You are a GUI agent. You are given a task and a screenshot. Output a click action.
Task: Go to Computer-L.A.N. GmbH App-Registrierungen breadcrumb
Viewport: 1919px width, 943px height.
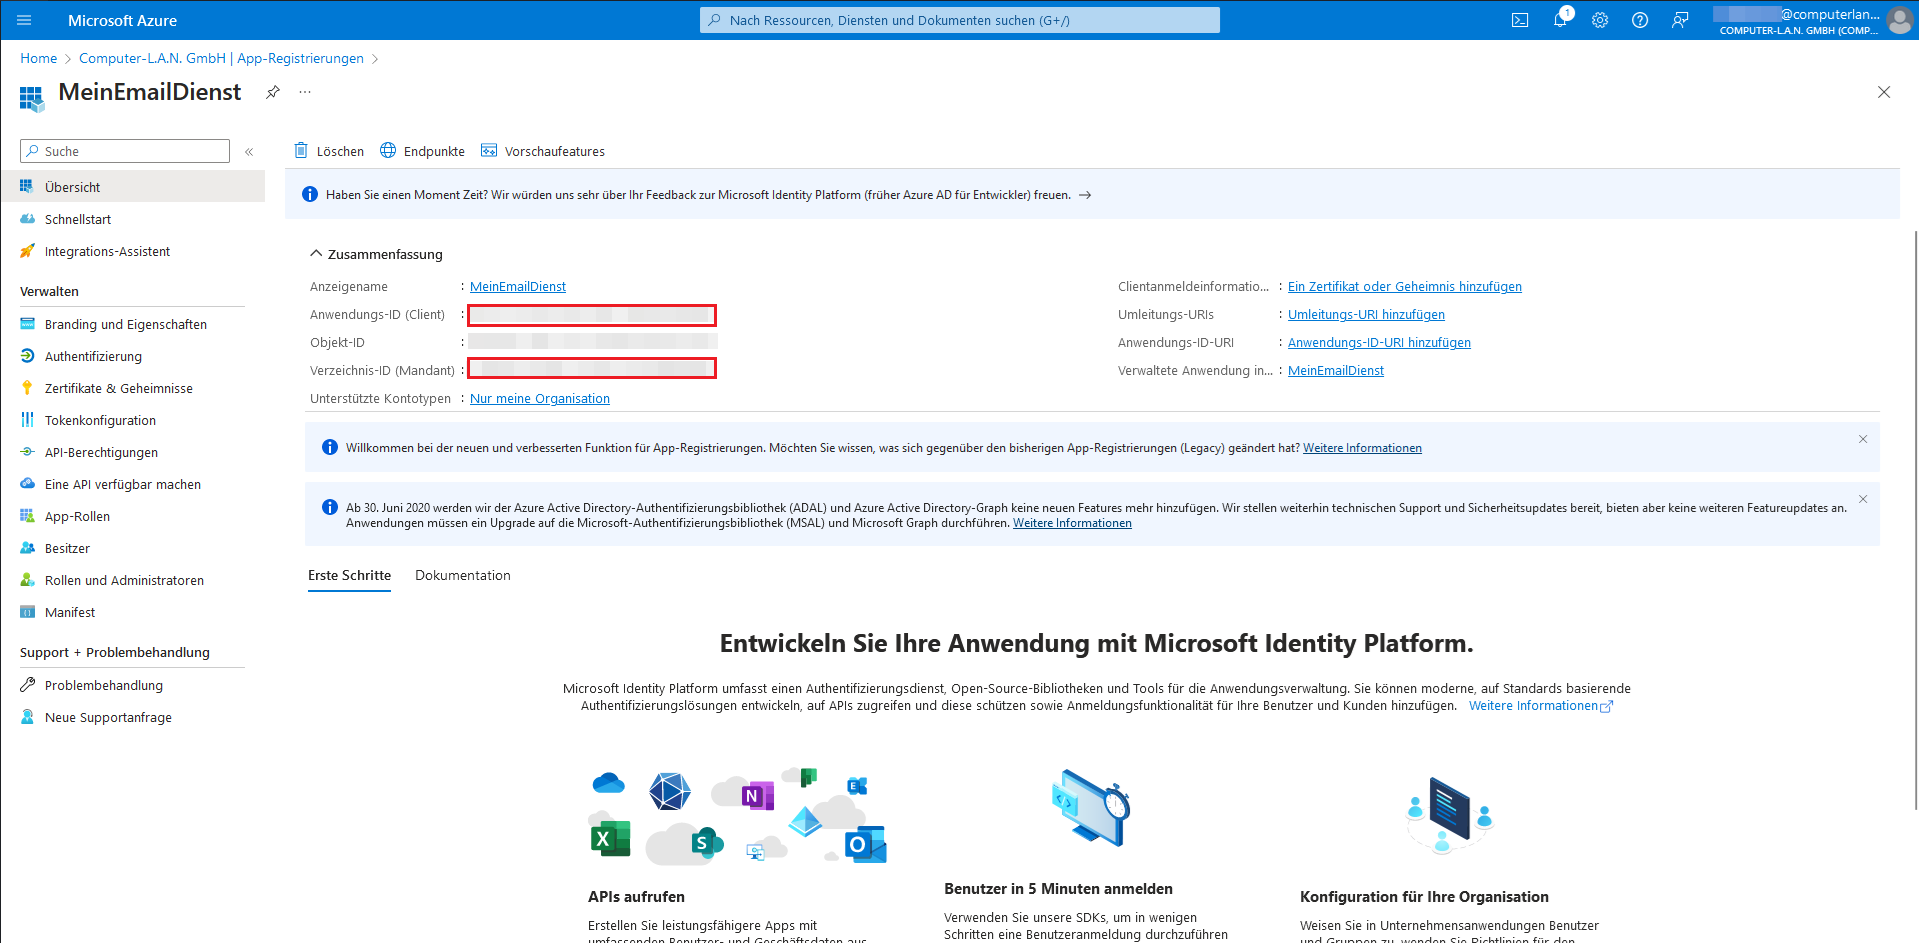click(x=221, y=58)
